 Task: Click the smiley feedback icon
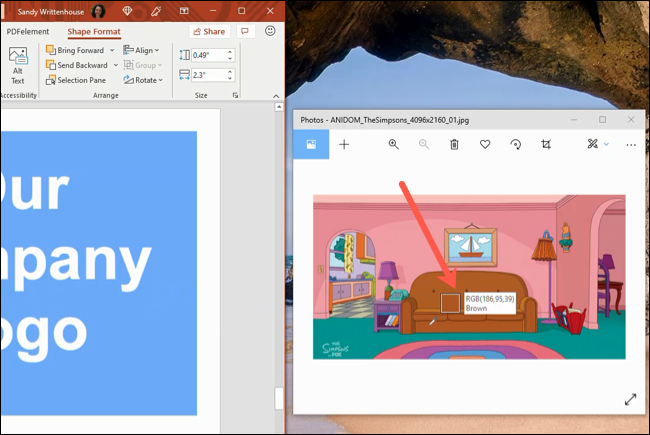pyautogui.click(x=270, y=31)
